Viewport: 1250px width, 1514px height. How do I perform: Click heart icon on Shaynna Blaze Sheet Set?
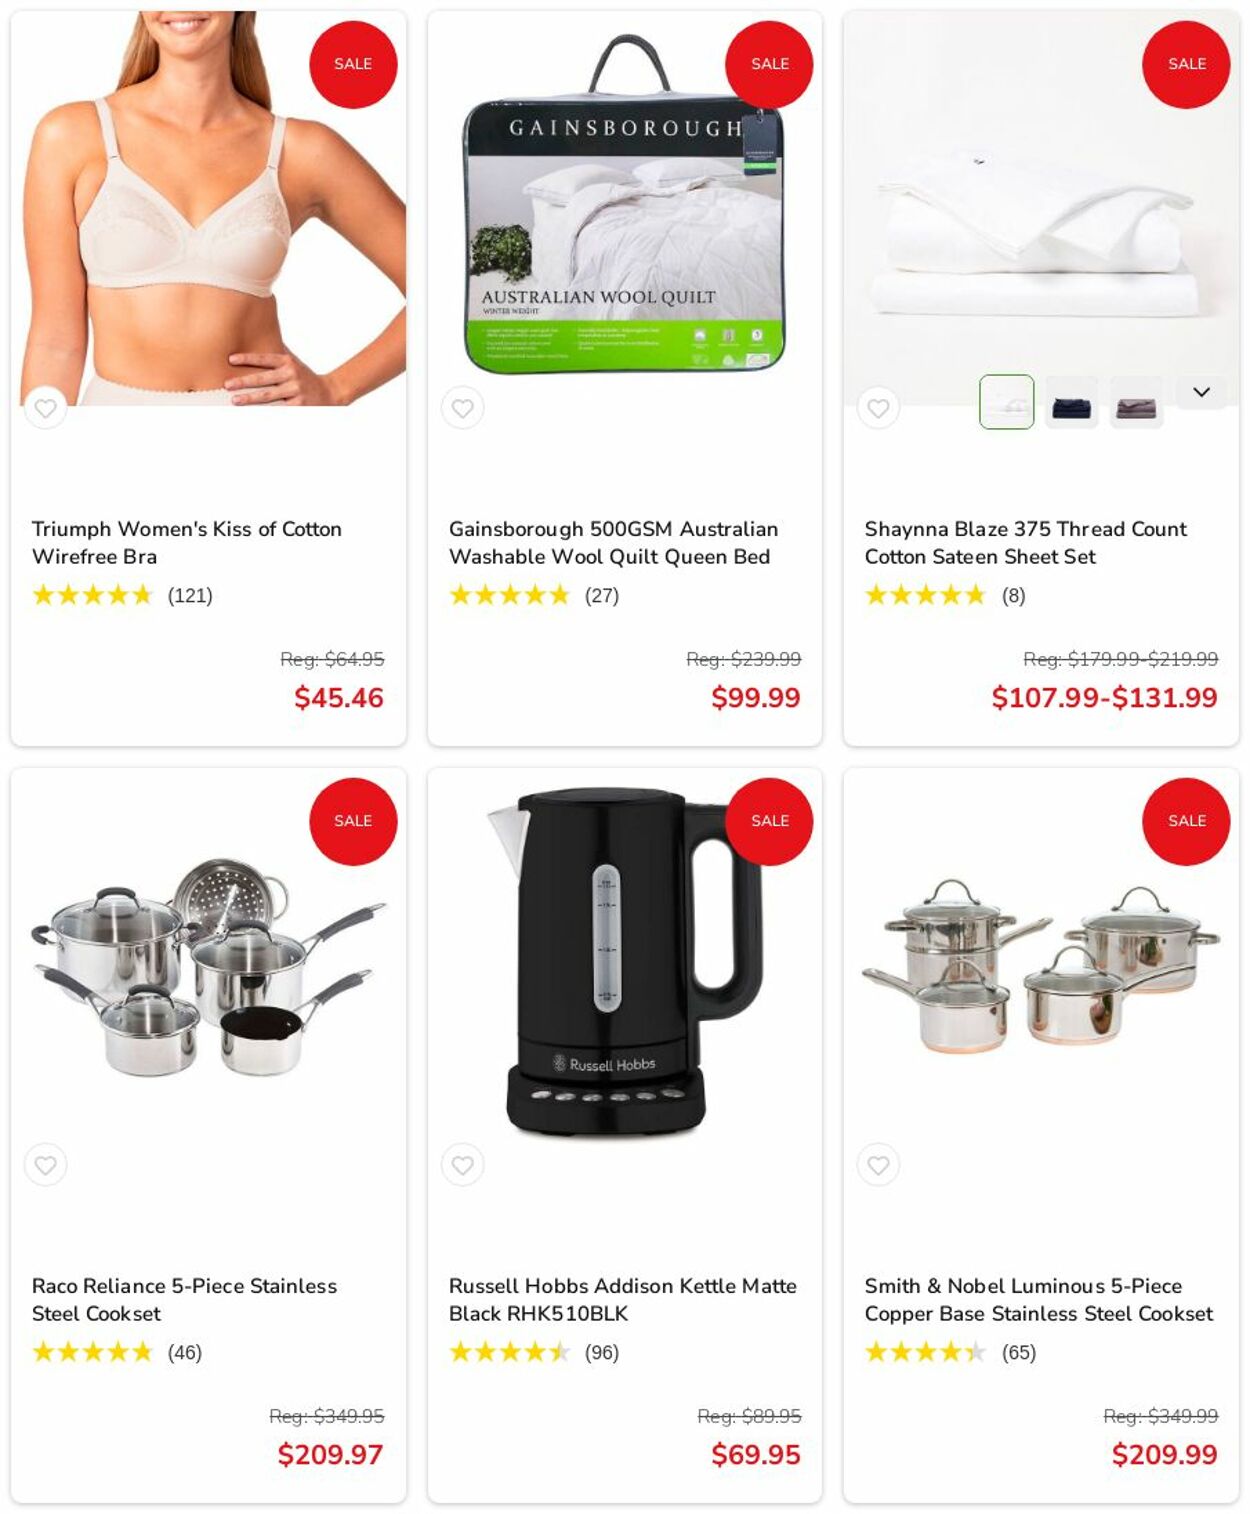(x=878, y=408)
